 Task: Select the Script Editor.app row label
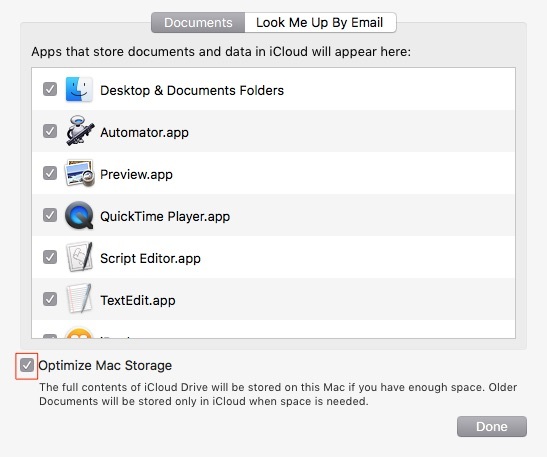point(150,259)
